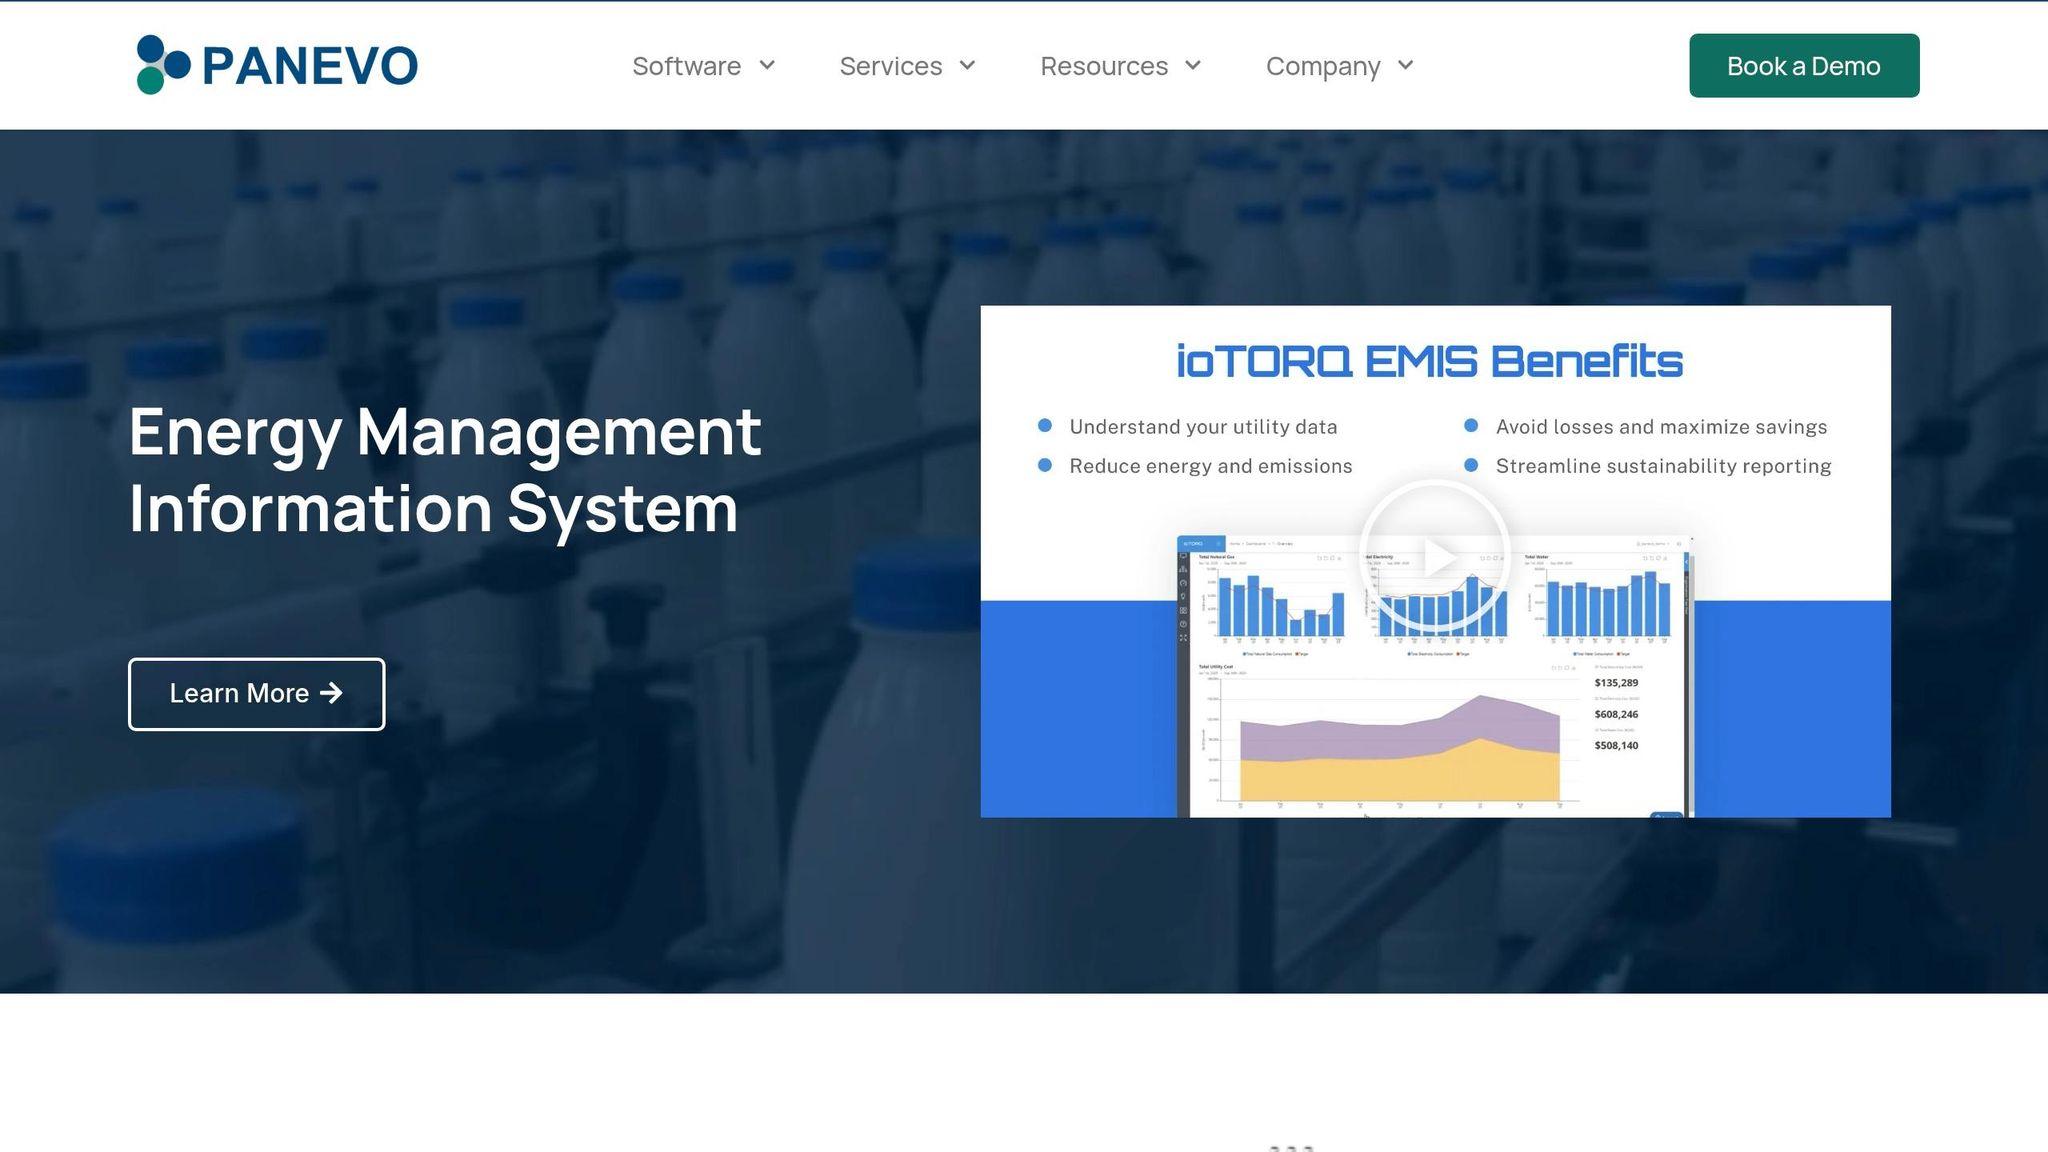Click 'Reduce energy and emissions' text

click(1210, 466)
